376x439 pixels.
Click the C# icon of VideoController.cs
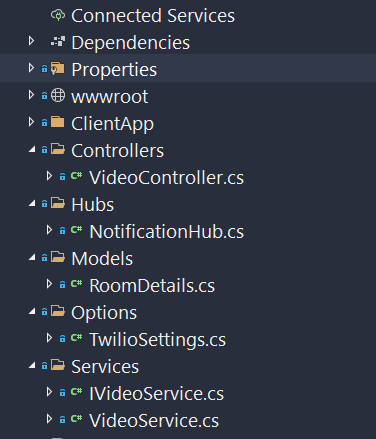[x=76, y=176]
